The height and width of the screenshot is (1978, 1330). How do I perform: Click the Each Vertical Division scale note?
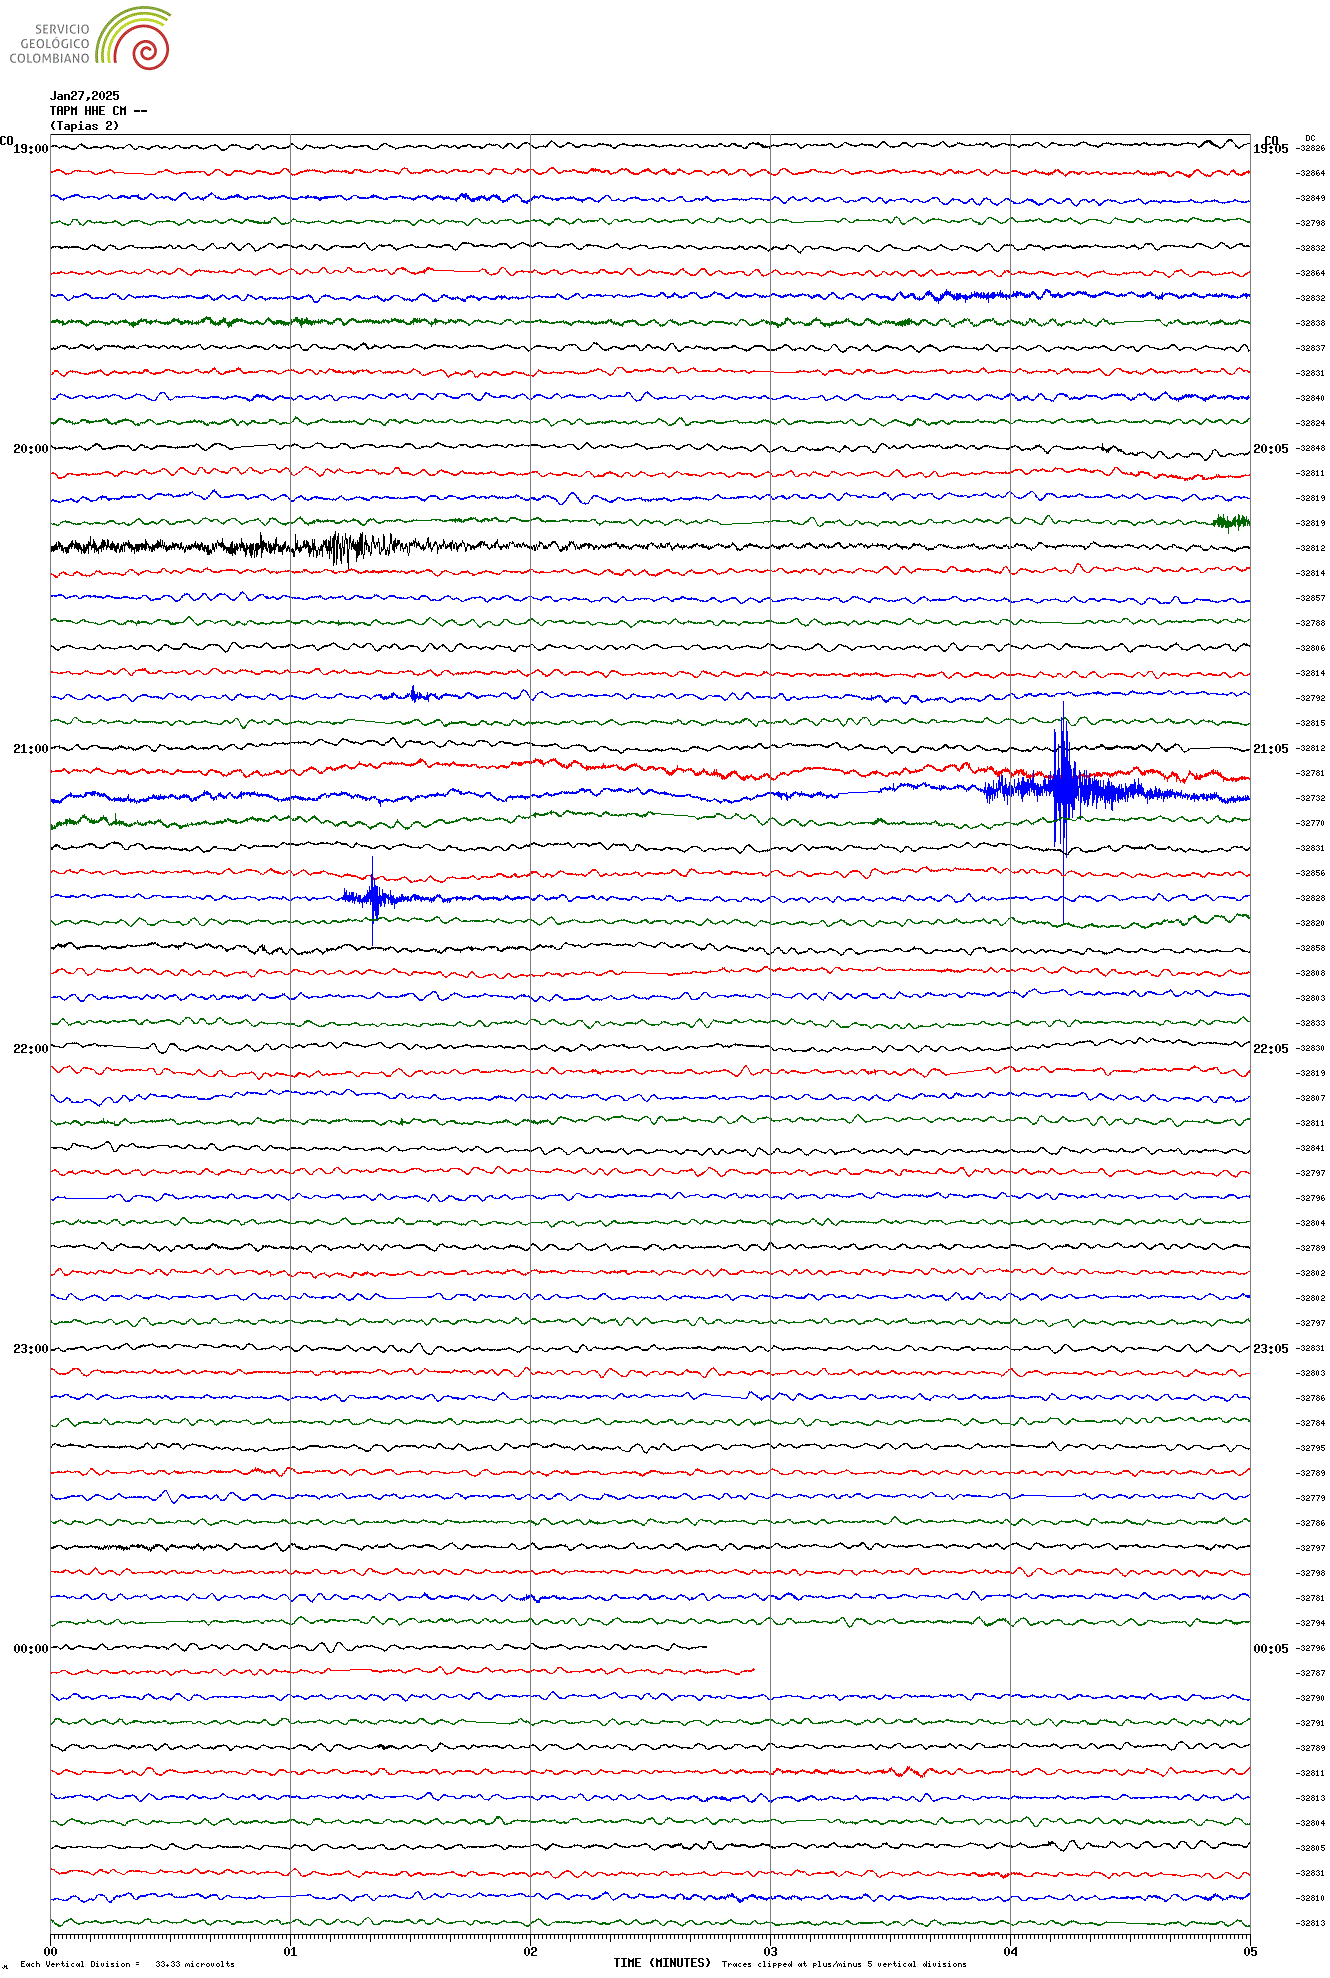click(x=127, y=1964)
